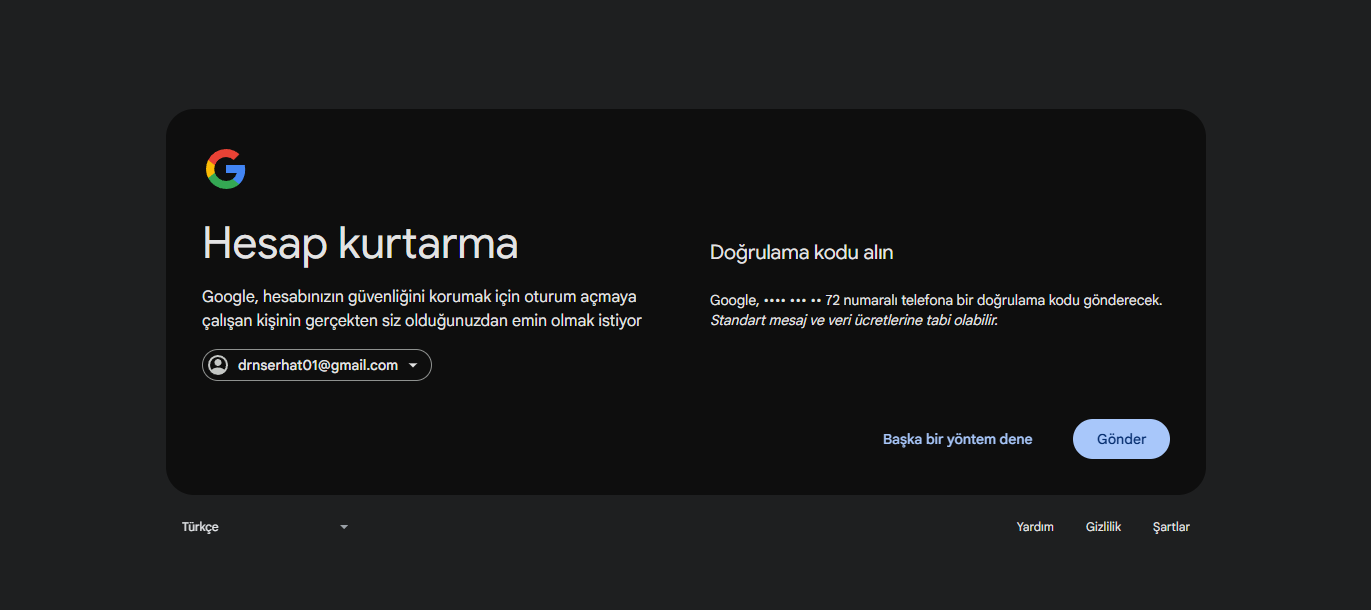Click the Gönder button
Screen dimensions: 1371x610
click(1121, 439)
